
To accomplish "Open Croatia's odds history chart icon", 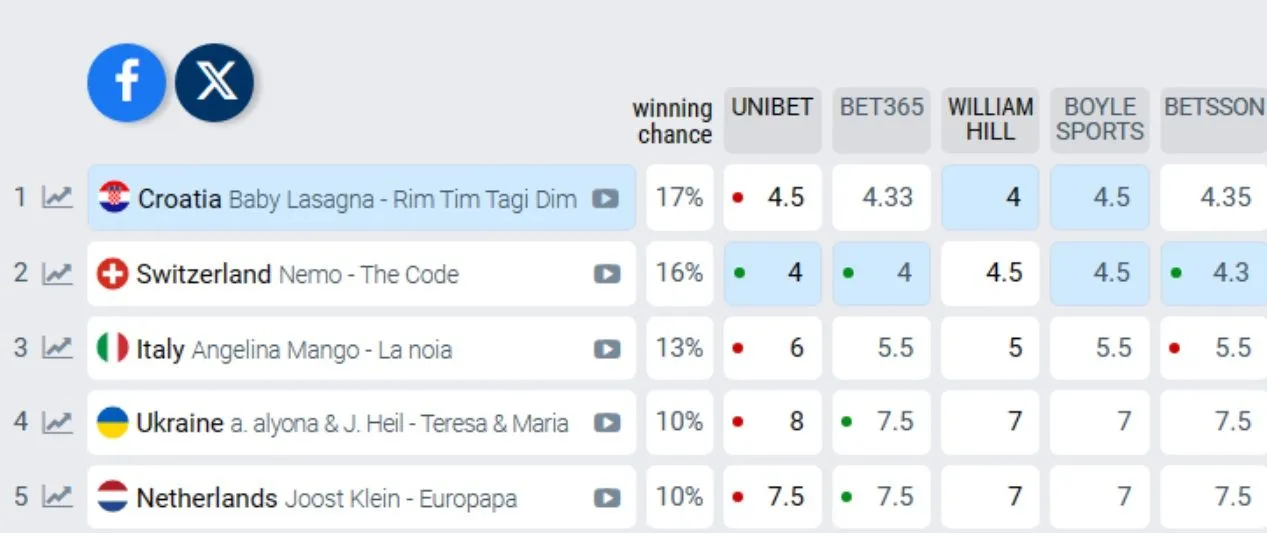I will point(58,198).
